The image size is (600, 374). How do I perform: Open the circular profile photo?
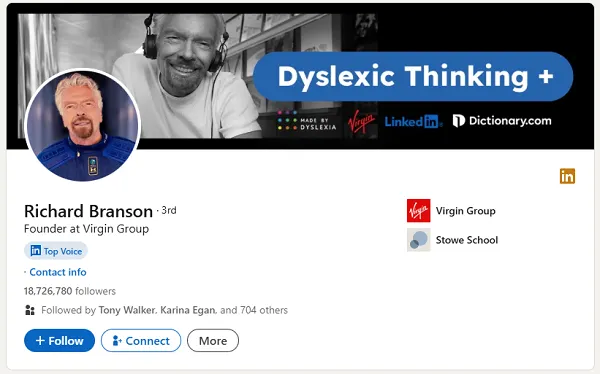(x=83, y=125)
